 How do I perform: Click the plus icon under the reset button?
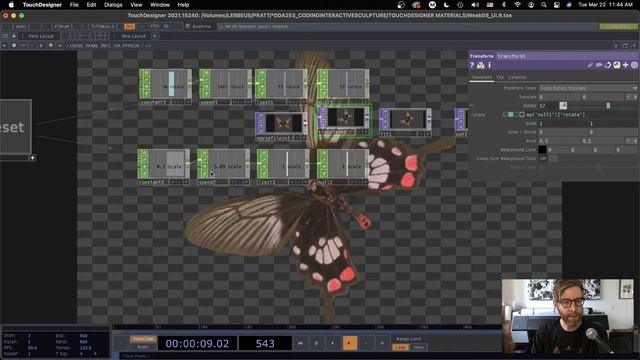tap(32, 158)
